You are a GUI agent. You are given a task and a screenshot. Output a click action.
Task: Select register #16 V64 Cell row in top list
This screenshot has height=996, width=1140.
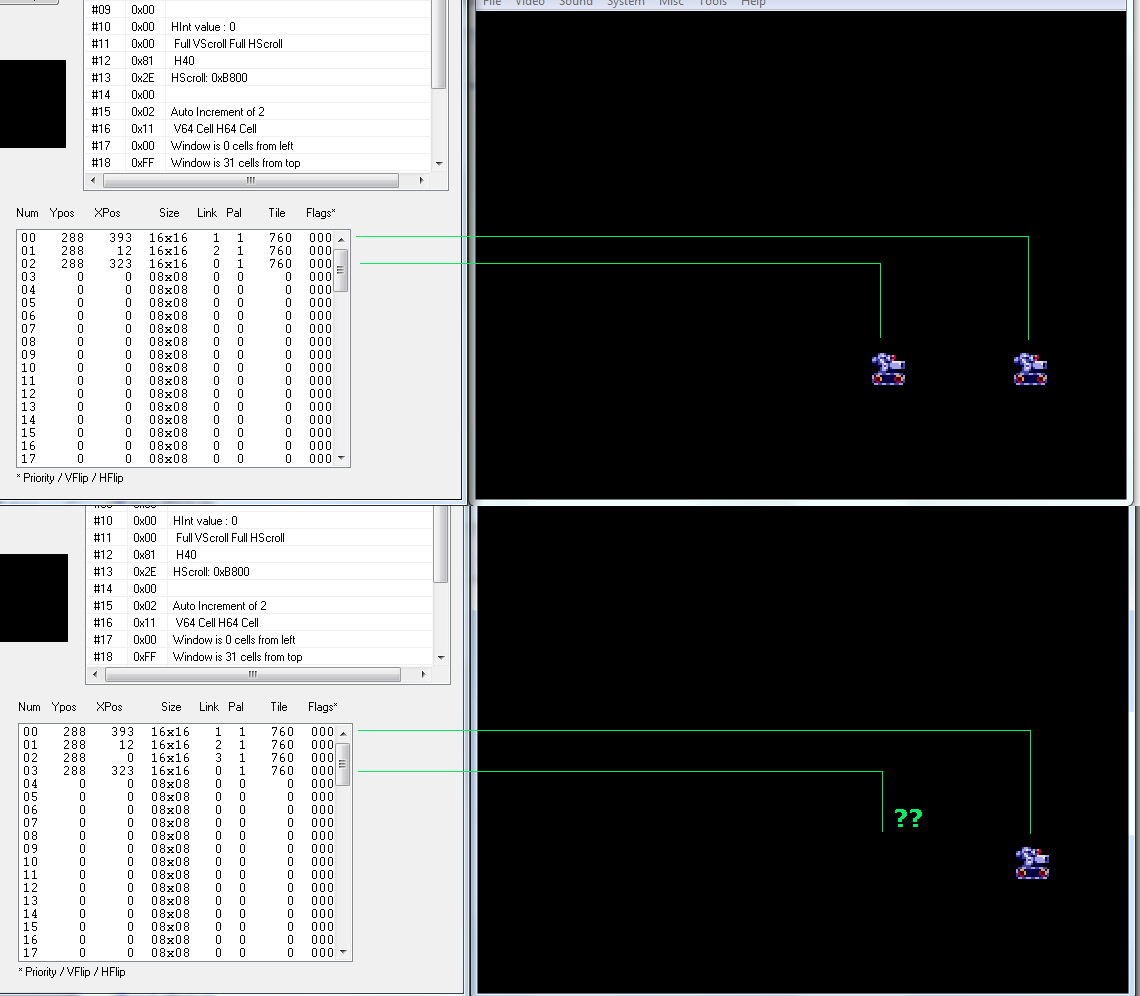click(x=258, y=129)
